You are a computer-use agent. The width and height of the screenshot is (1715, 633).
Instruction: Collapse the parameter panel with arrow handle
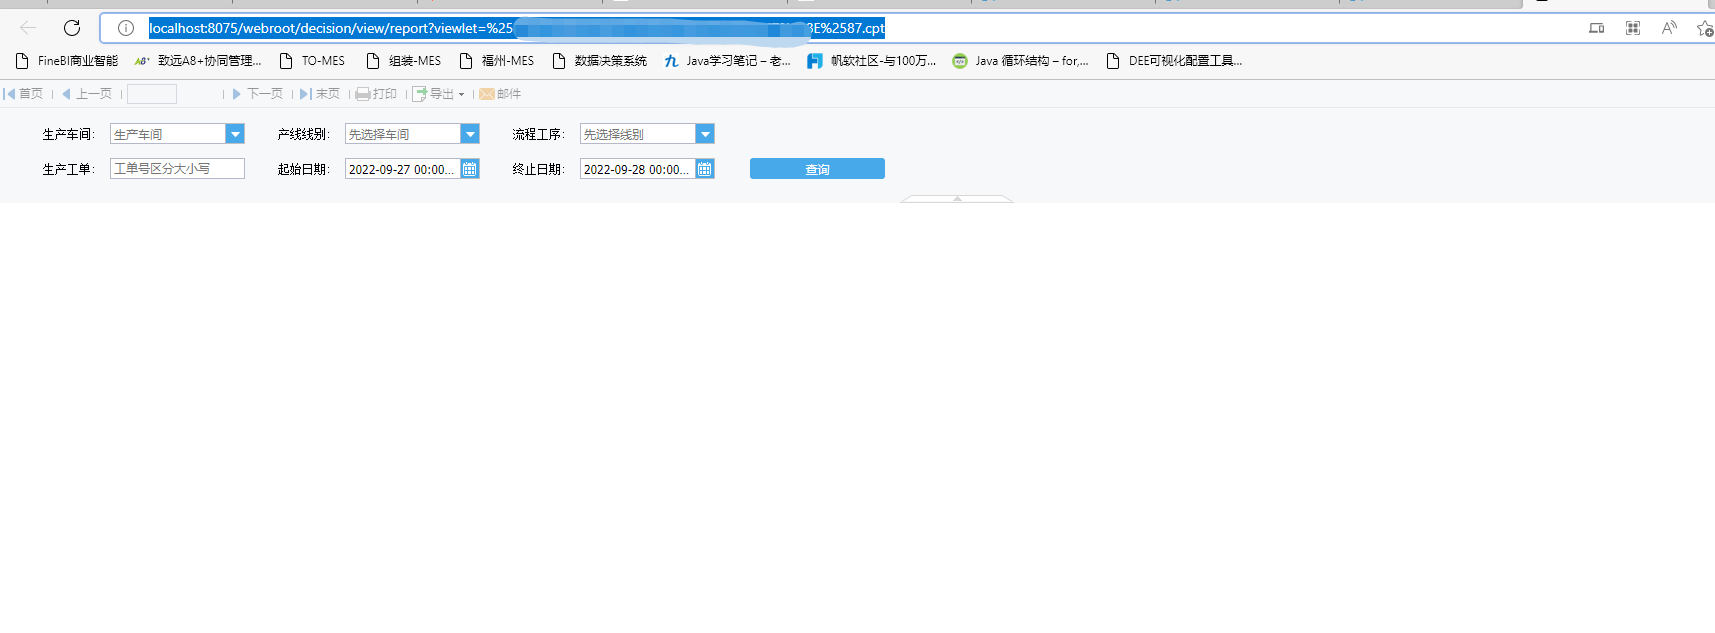point(957,199)
